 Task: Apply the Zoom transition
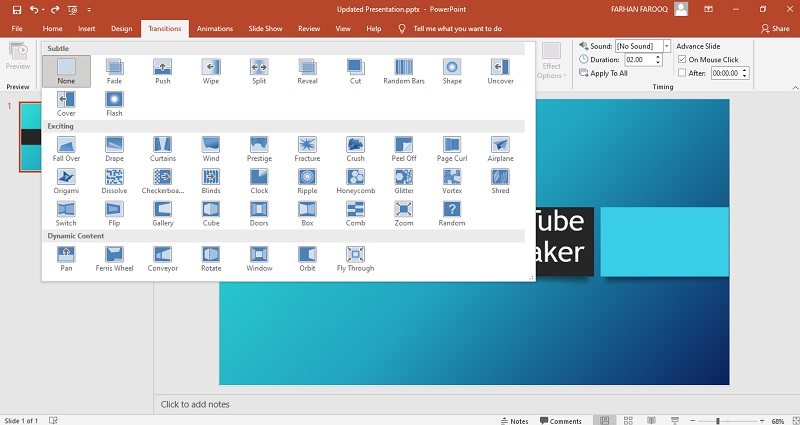coord(404,213)
